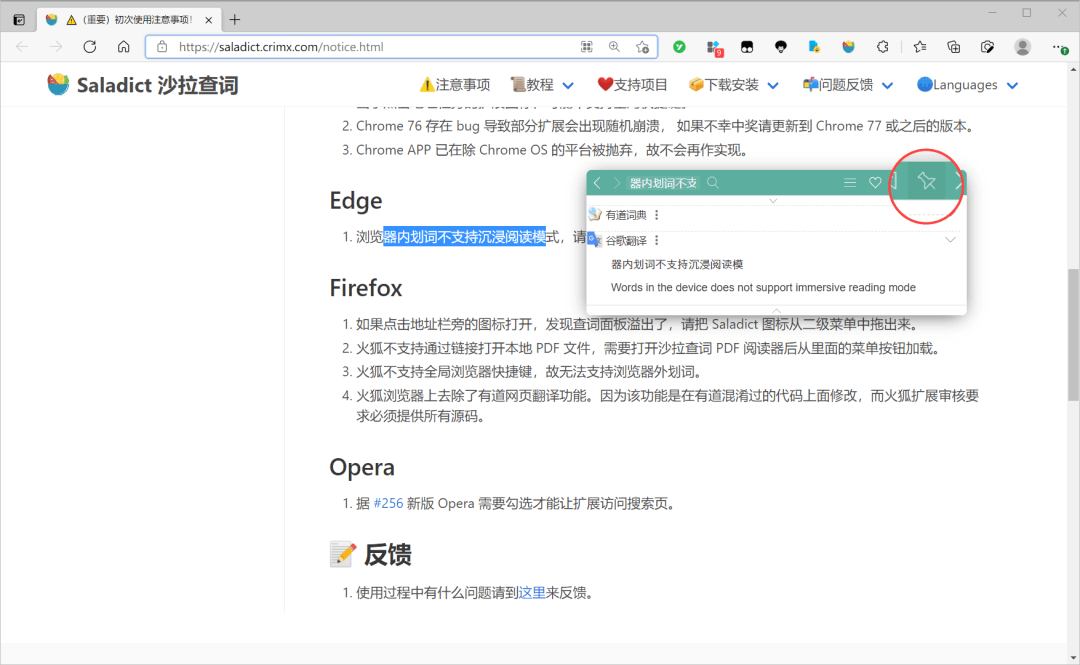Click the 有道词典 dictionary title
The image size is (1080, 665).
[625, 215]
